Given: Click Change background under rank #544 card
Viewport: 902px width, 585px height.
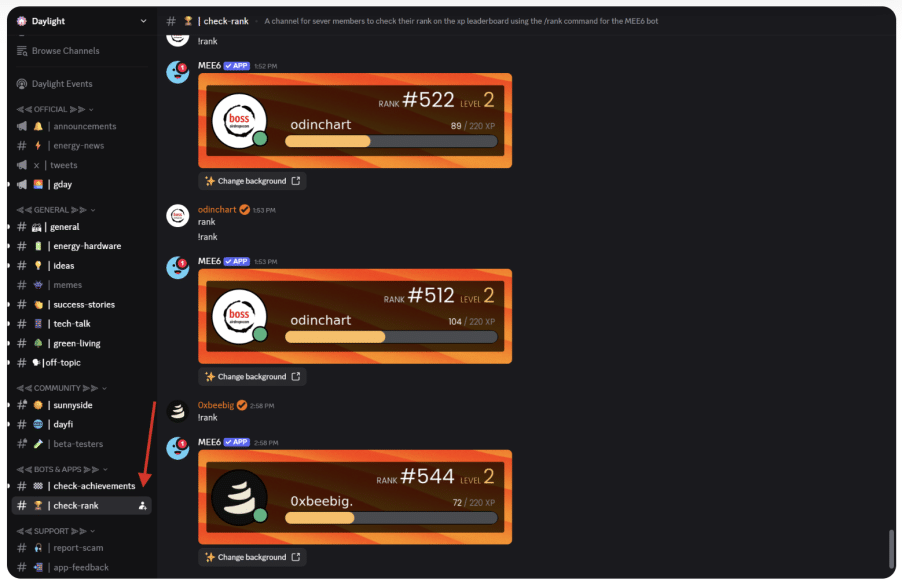Looking at the screenshot, I should tap(252, 557).
